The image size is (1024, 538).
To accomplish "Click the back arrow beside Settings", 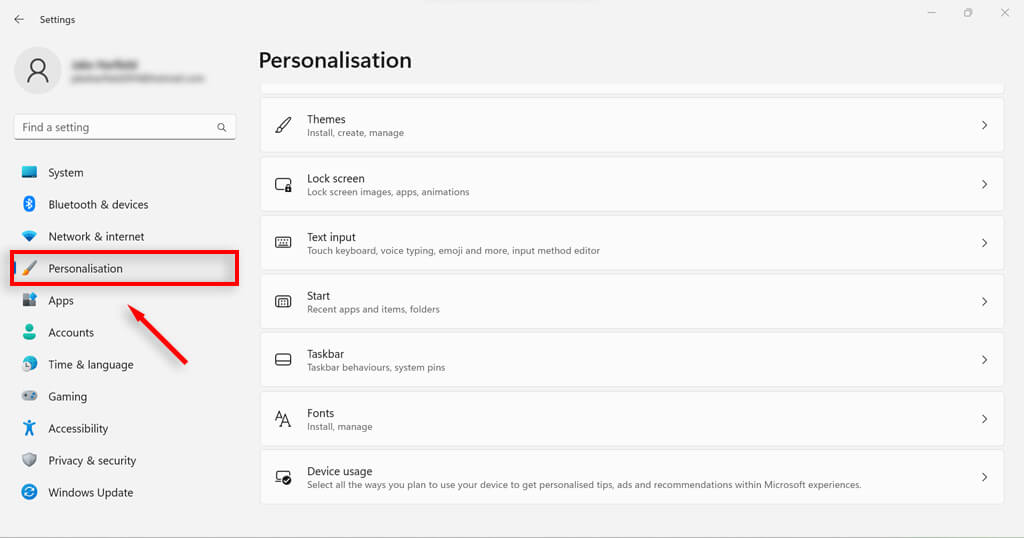I will coord(19,19).
